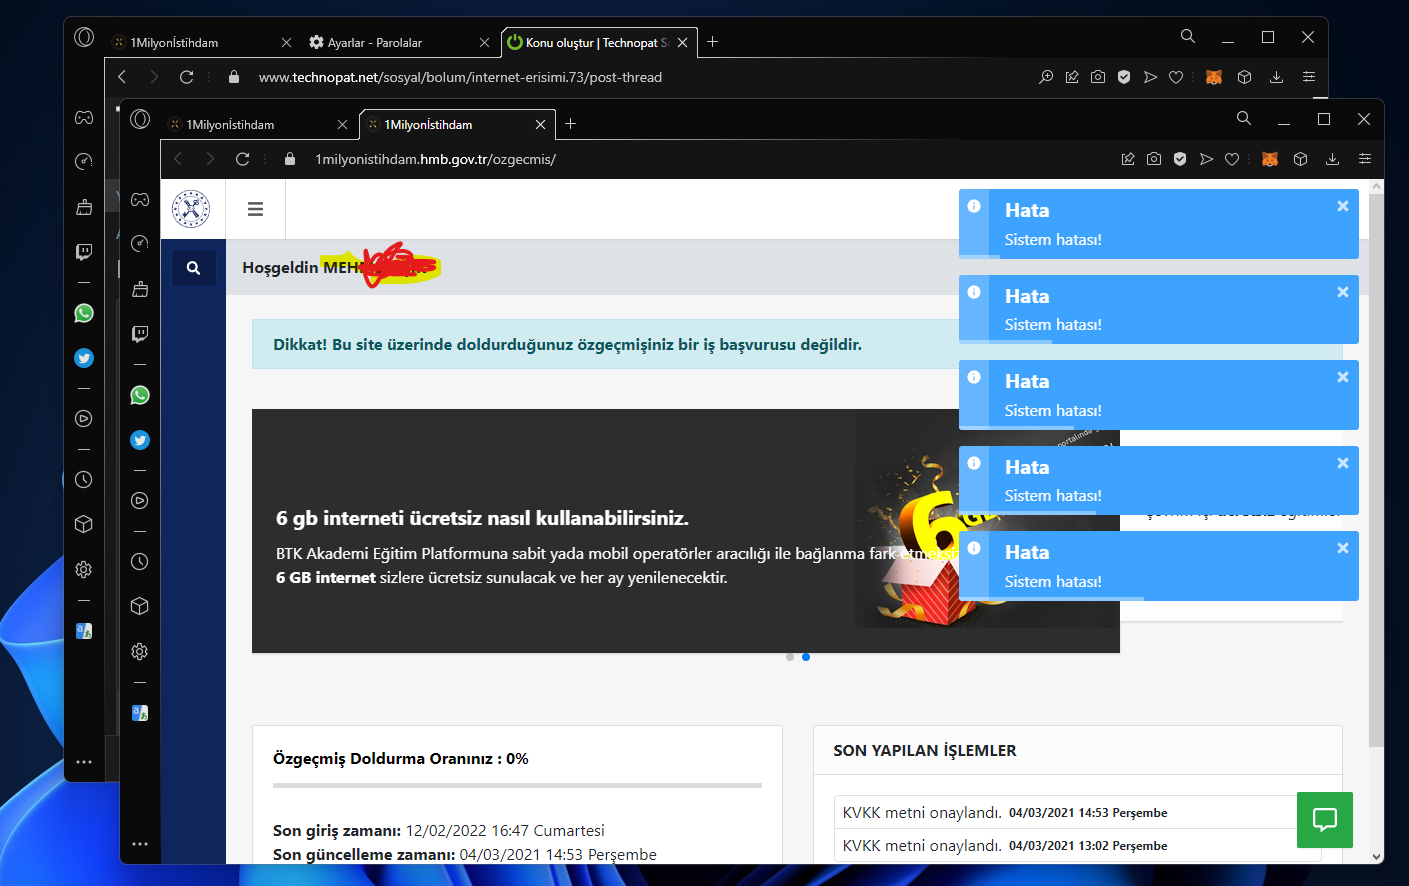Screen dimensions: 1409x886
Task: Open site info via the address bar padlock
Action: [290, 158]
